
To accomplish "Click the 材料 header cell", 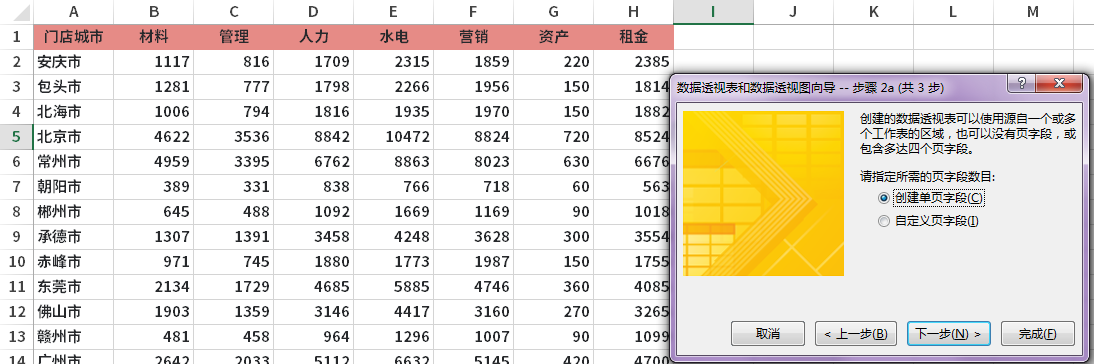I will 154,37.
